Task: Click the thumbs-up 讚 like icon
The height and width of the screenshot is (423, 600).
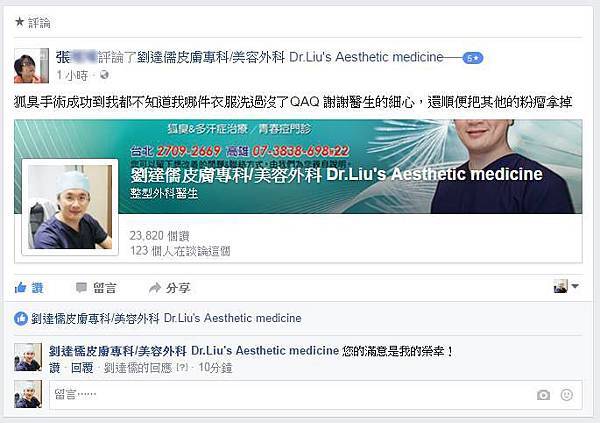Action: coord(20,287)
